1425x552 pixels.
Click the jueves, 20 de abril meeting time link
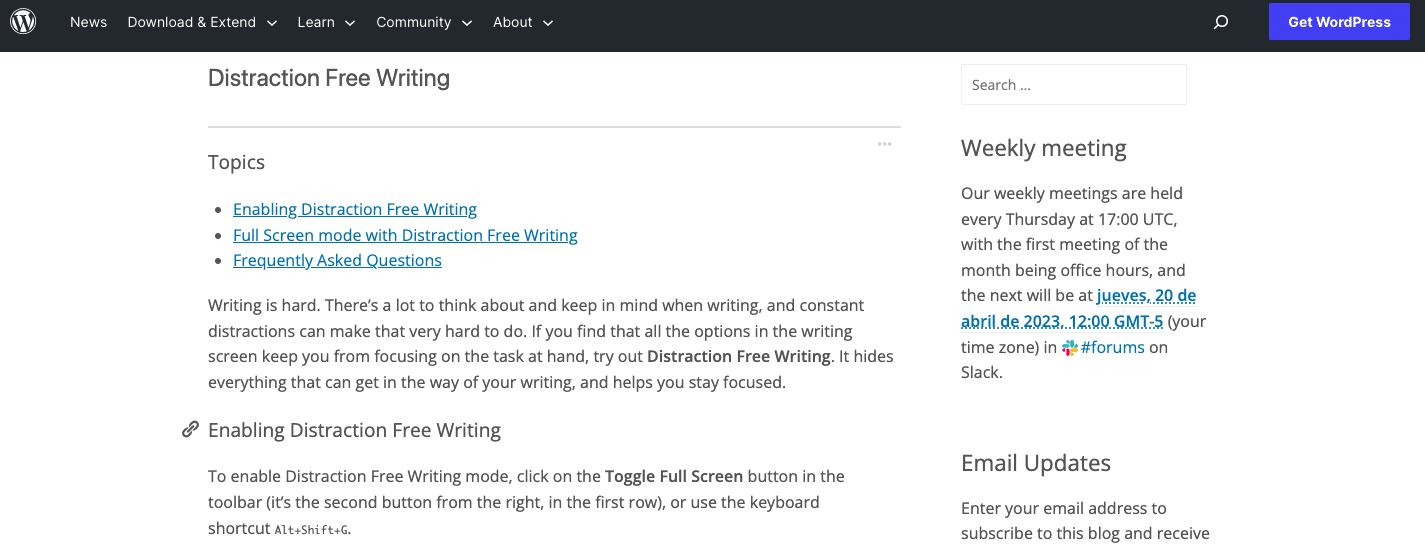point(1078,308)
